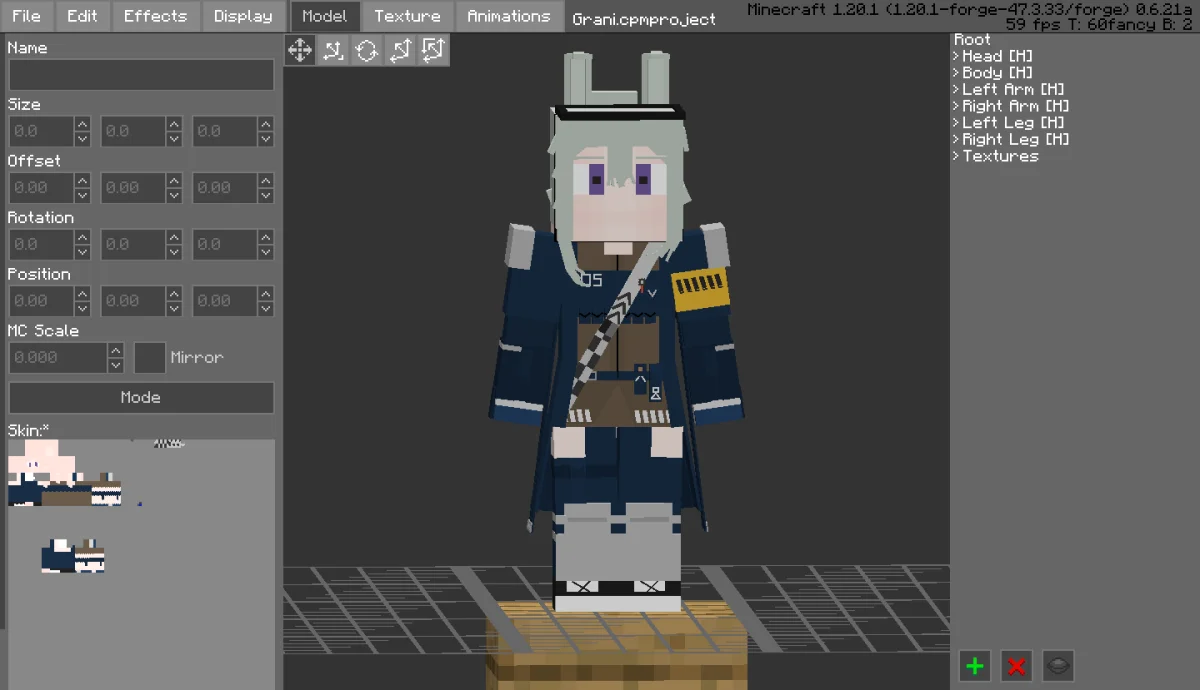Click the Size X value field
1200x690 pixels.
41,131
